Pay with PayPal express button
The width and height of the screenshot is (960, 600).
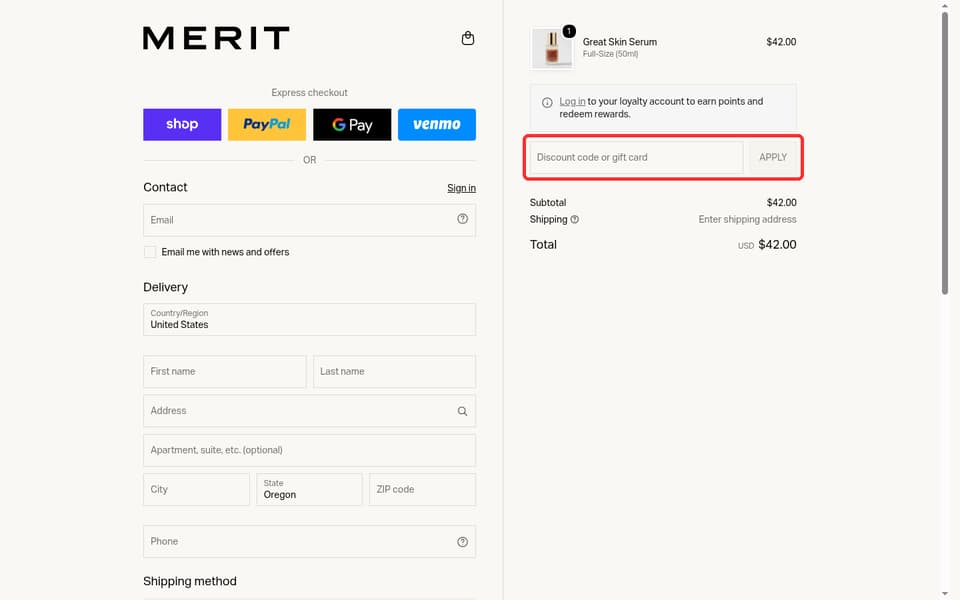click(x=267, y=124)
